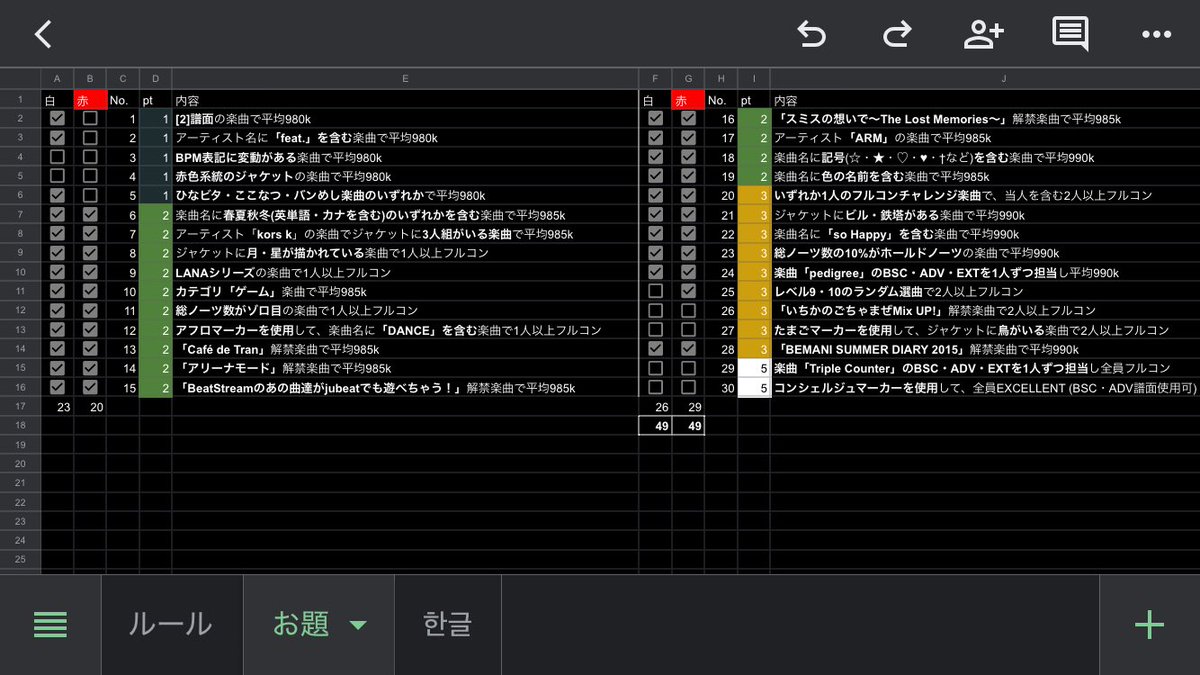Select the コンシェルジュマーカー task cell
The image size is (1200, 675).
click(985, 387)
